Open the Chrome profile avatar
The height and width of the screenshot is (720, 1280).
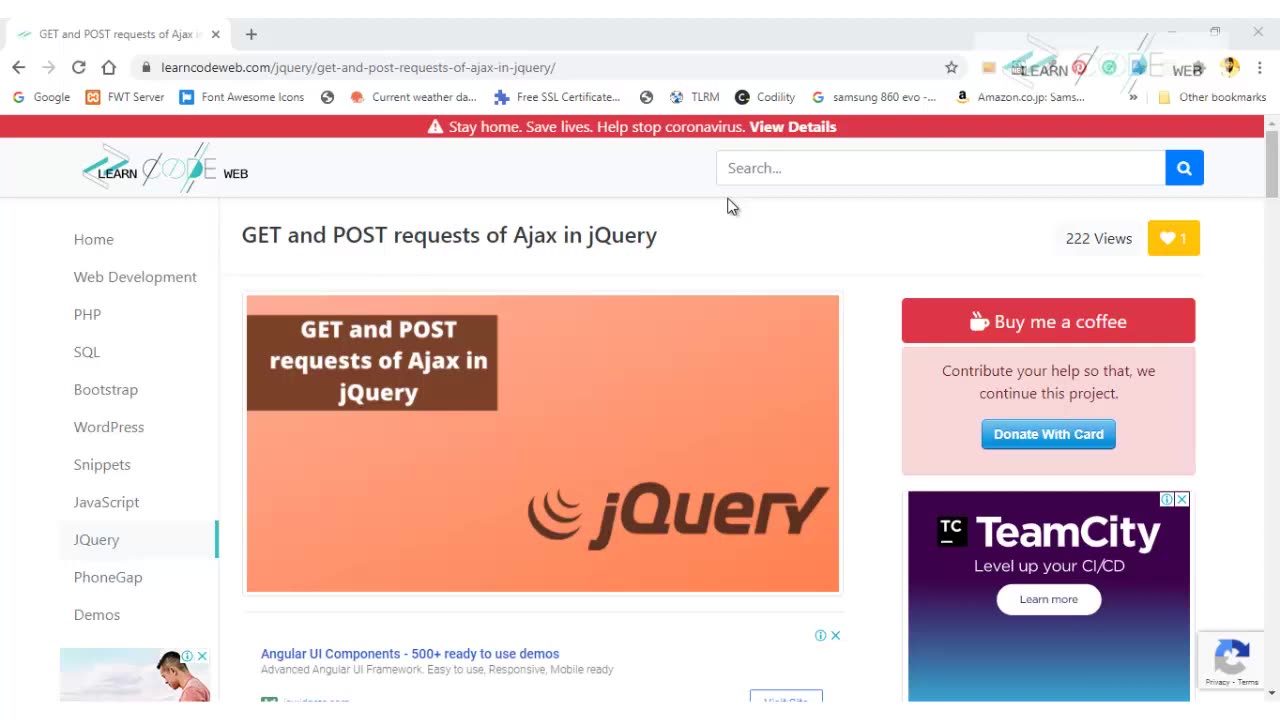point(1230,67)
